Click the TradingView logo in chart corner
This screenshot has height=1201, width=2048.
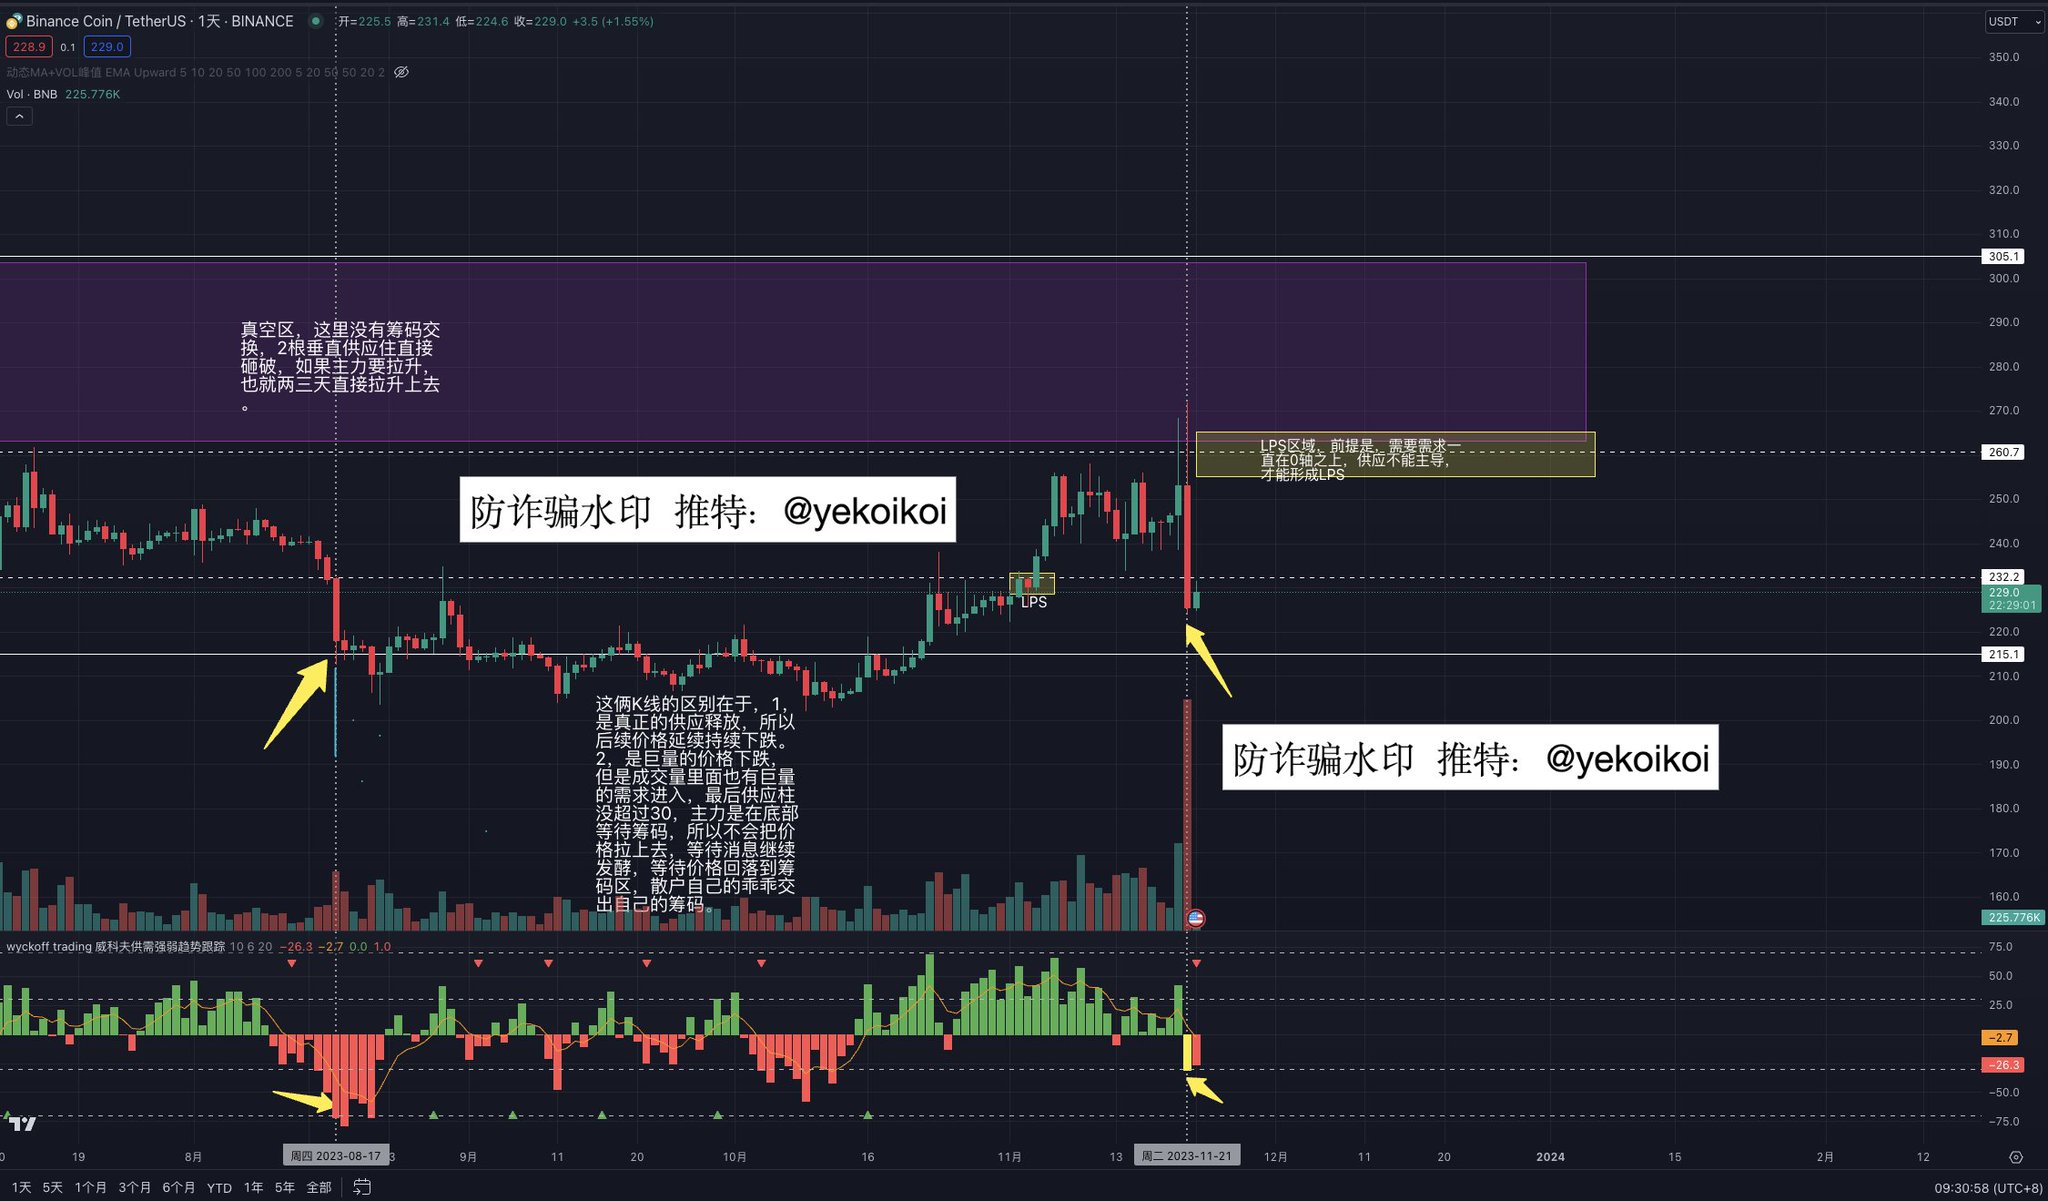tap(23, 1124)
